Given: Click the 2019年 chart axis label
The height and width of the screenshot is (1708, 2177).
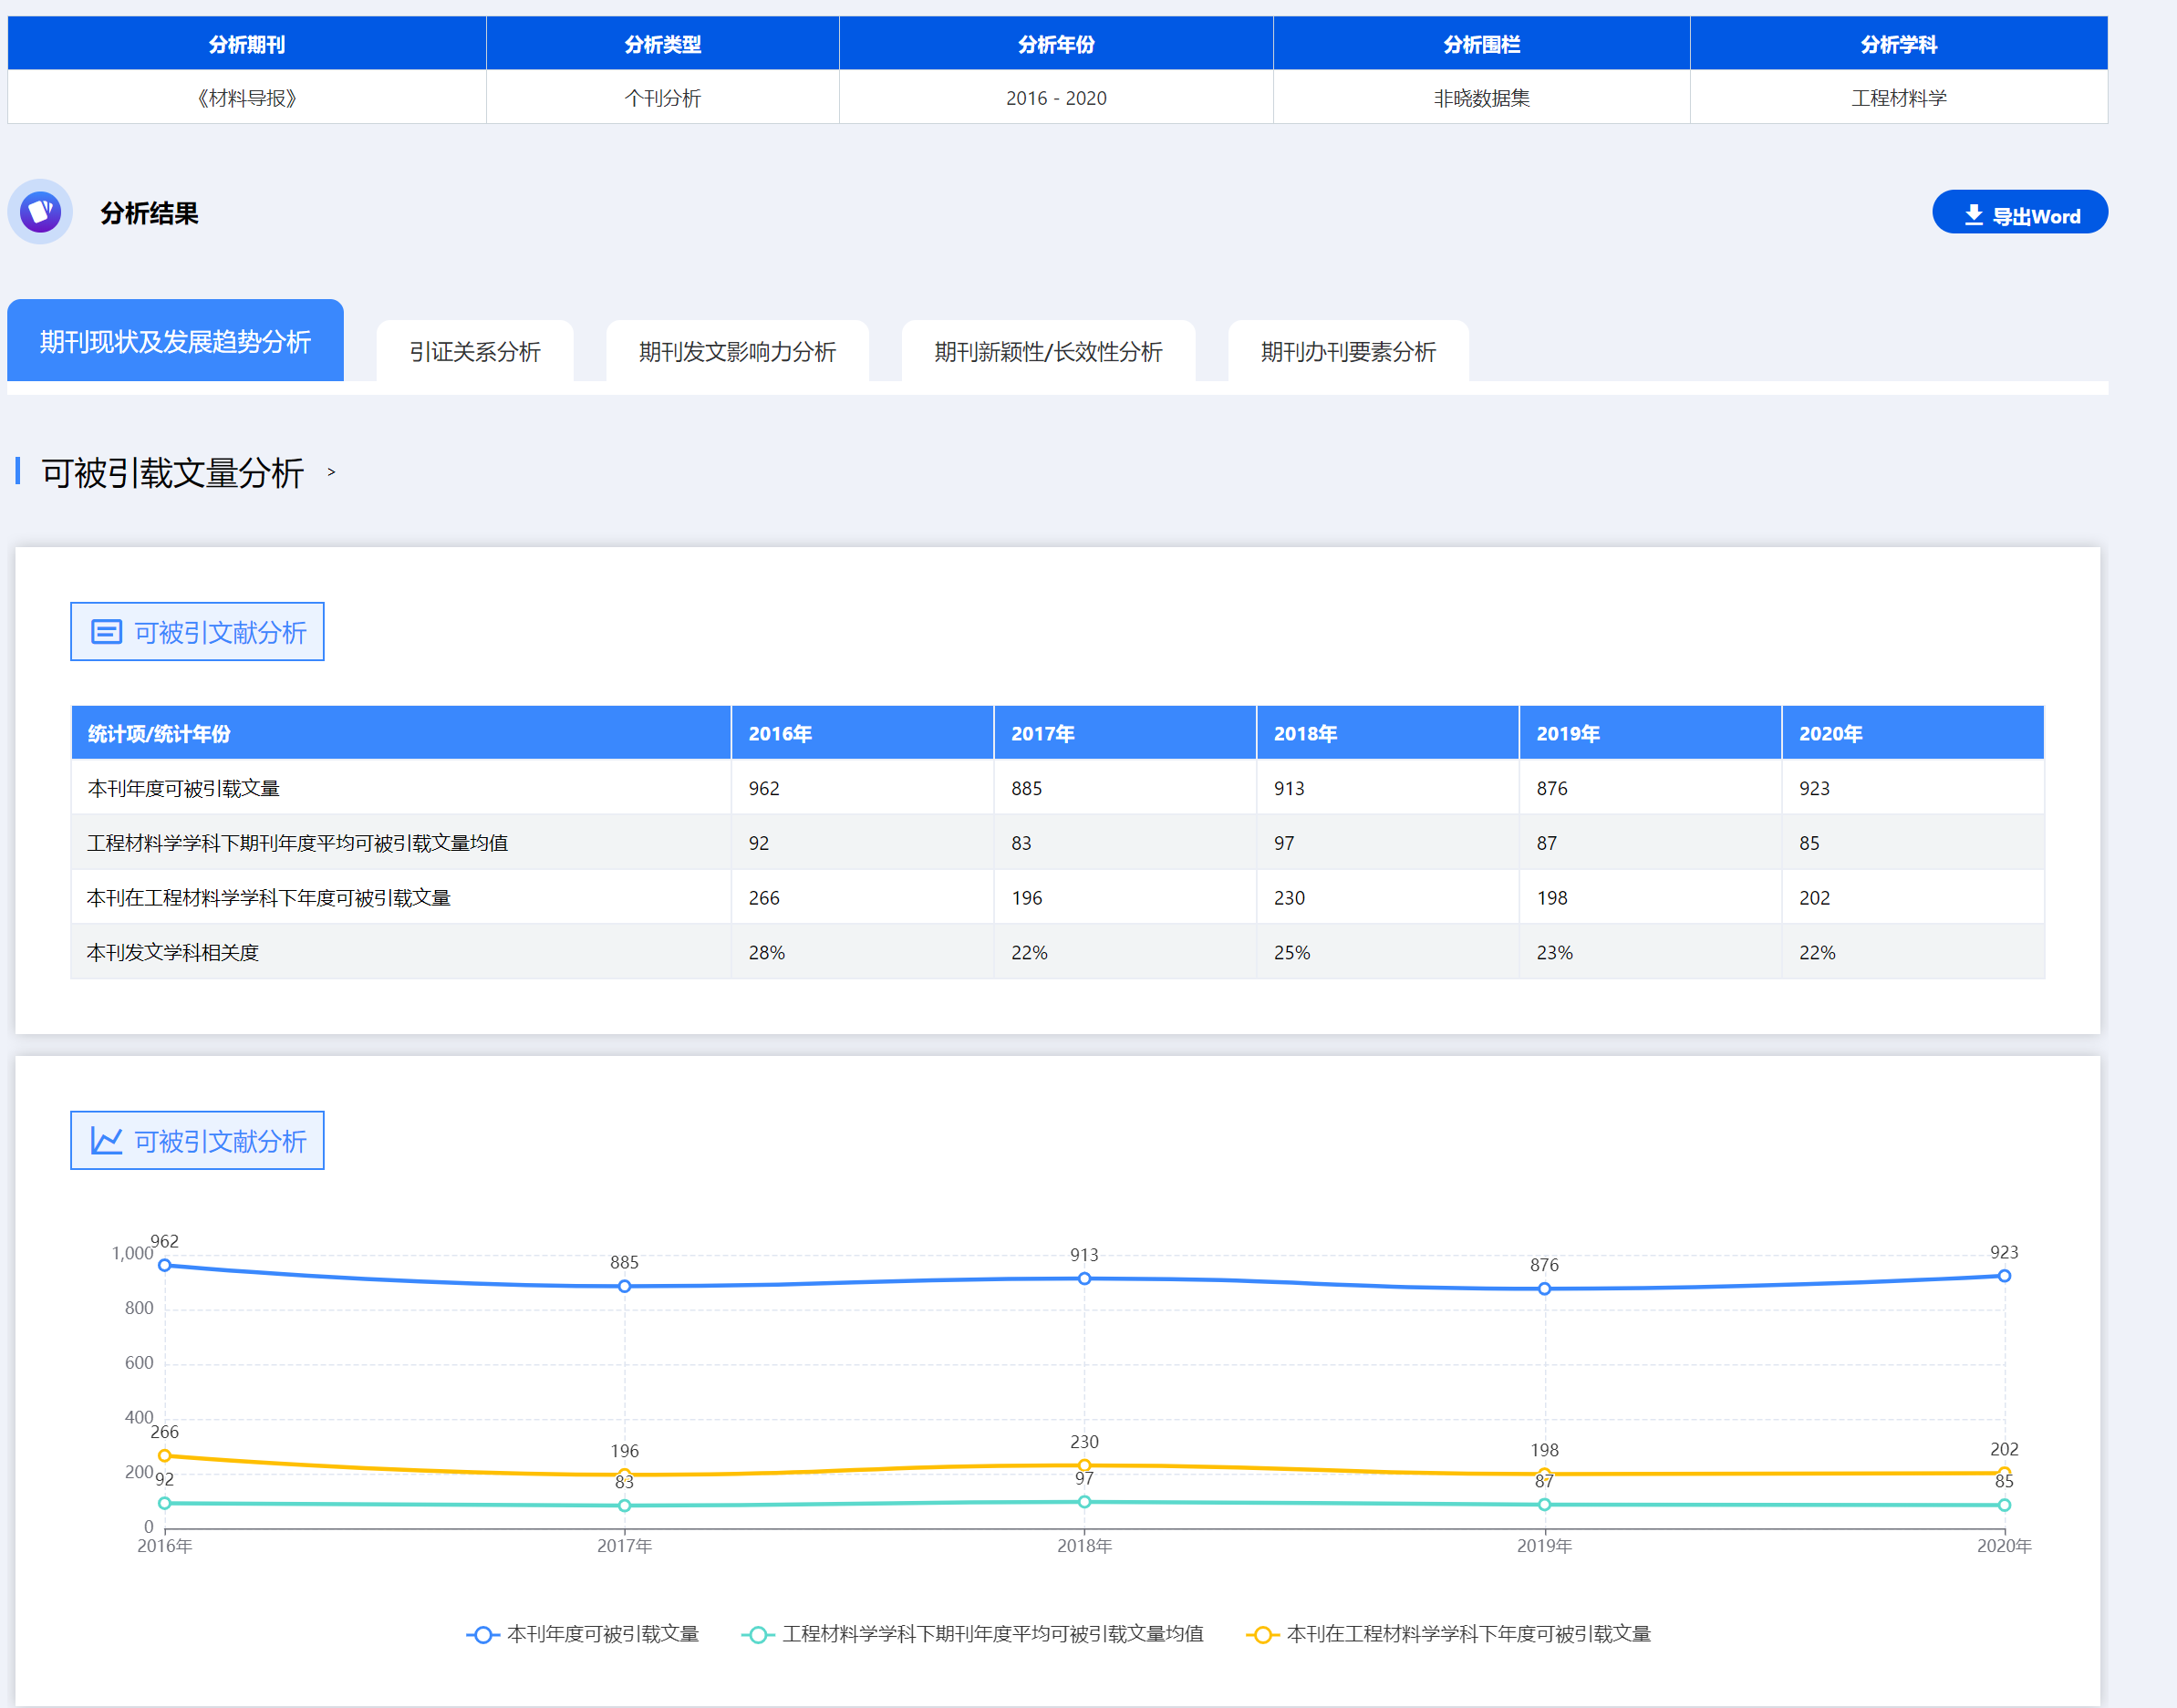Looking at the screenshot, I should tap(1544, 1546).
